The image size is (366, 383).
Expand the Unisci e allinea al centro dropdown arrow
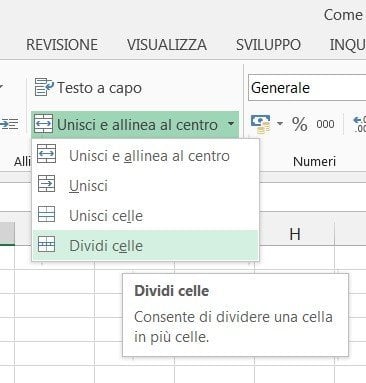tap(231, 124)
